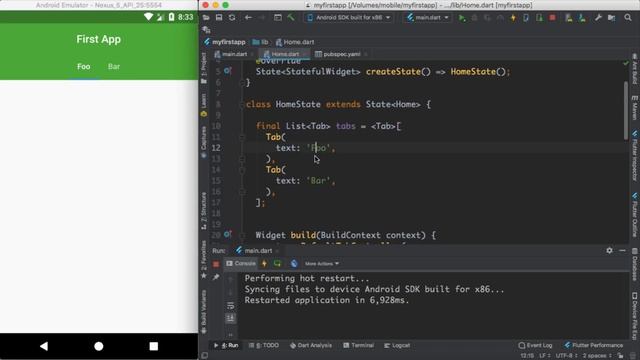Image resolution: width=640 pixels, height=360 pixels.
Task: Click the pin tab icon in Run panel
Action: click(216, 278)
